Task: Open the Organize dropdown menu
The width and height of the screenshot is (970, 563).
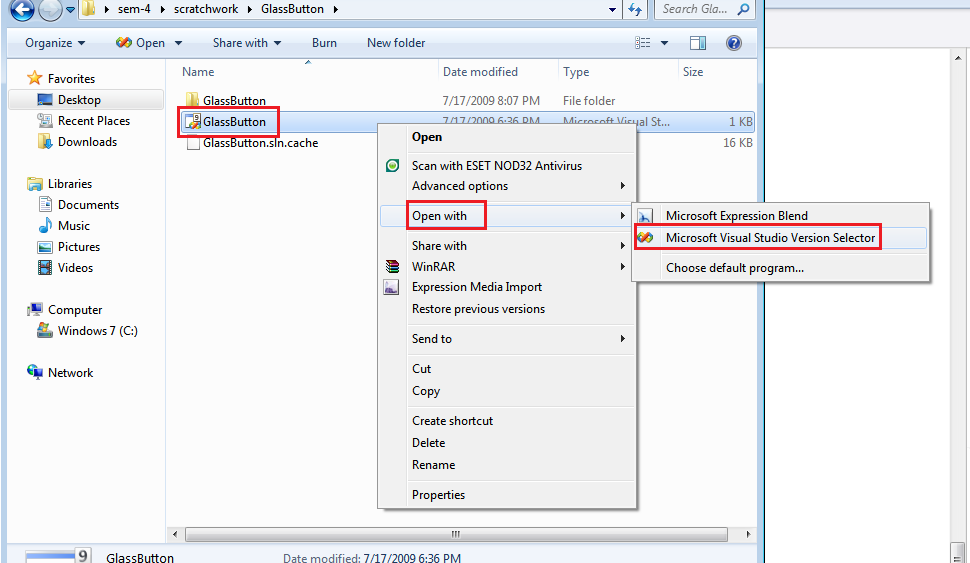Action: pyautogui.click(x=55, y=43)
